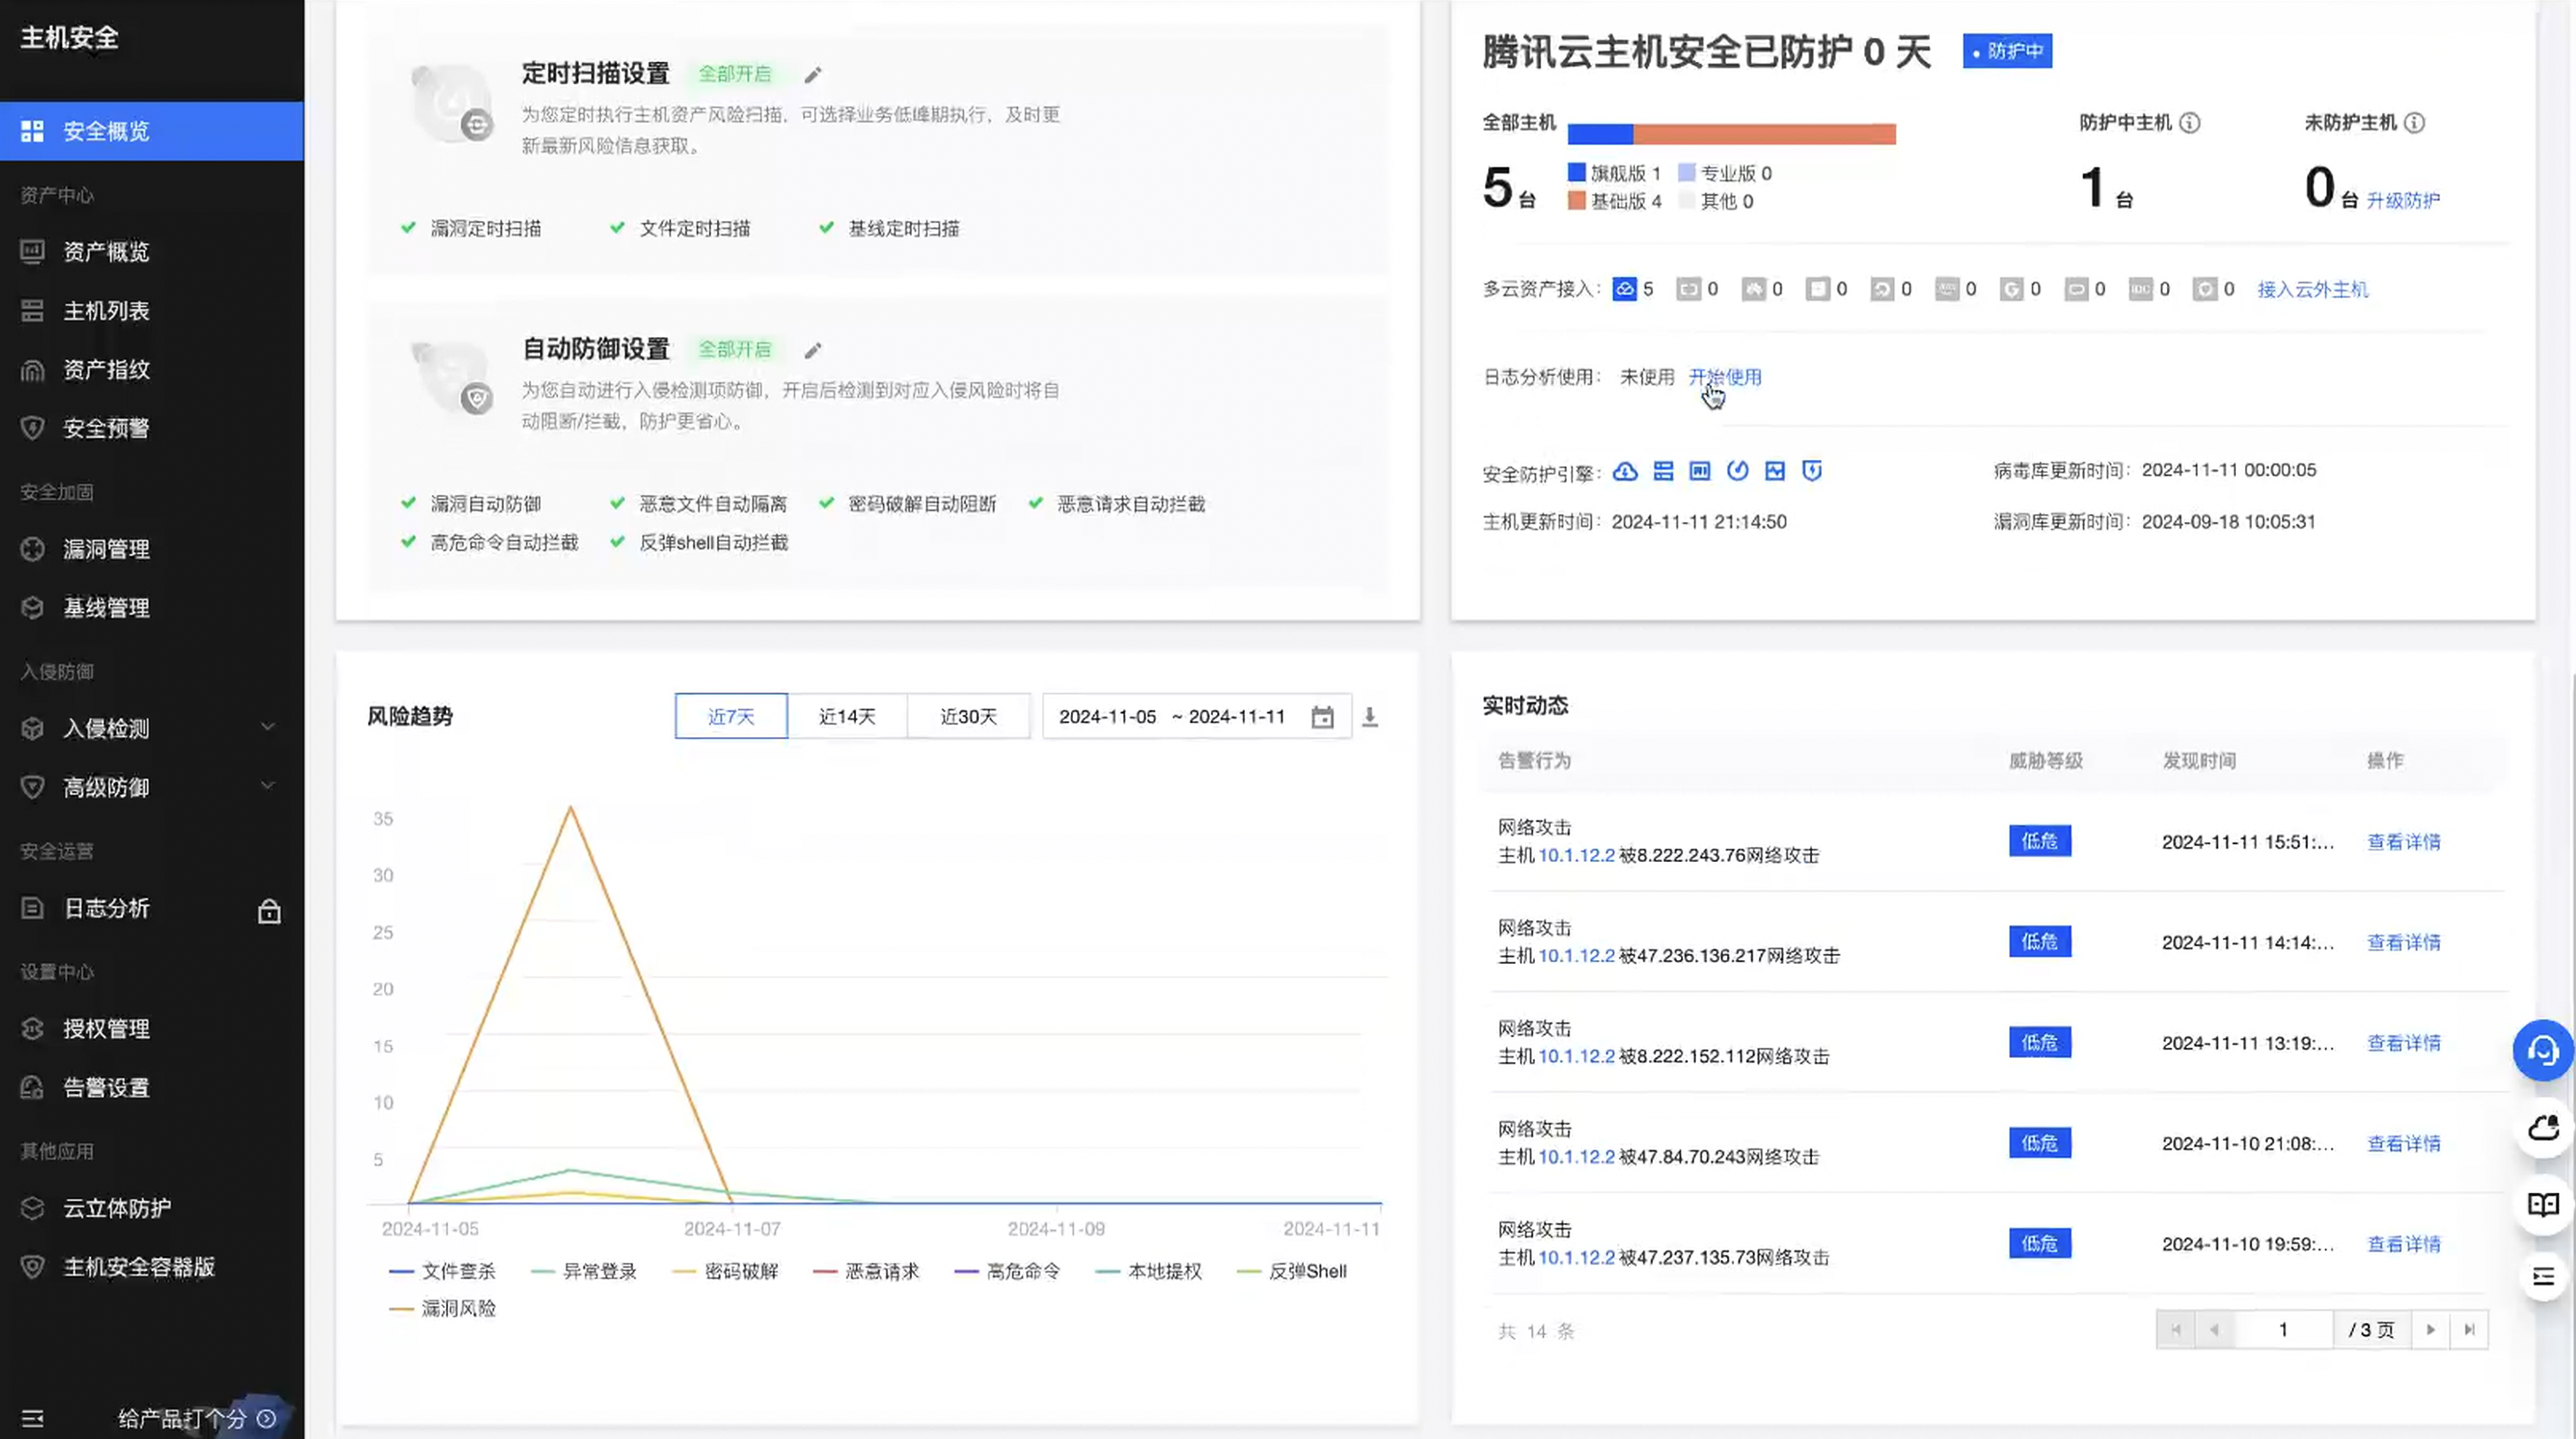Click the book documentation floating icon

pyautogui.click(x=2542, y=1204)
